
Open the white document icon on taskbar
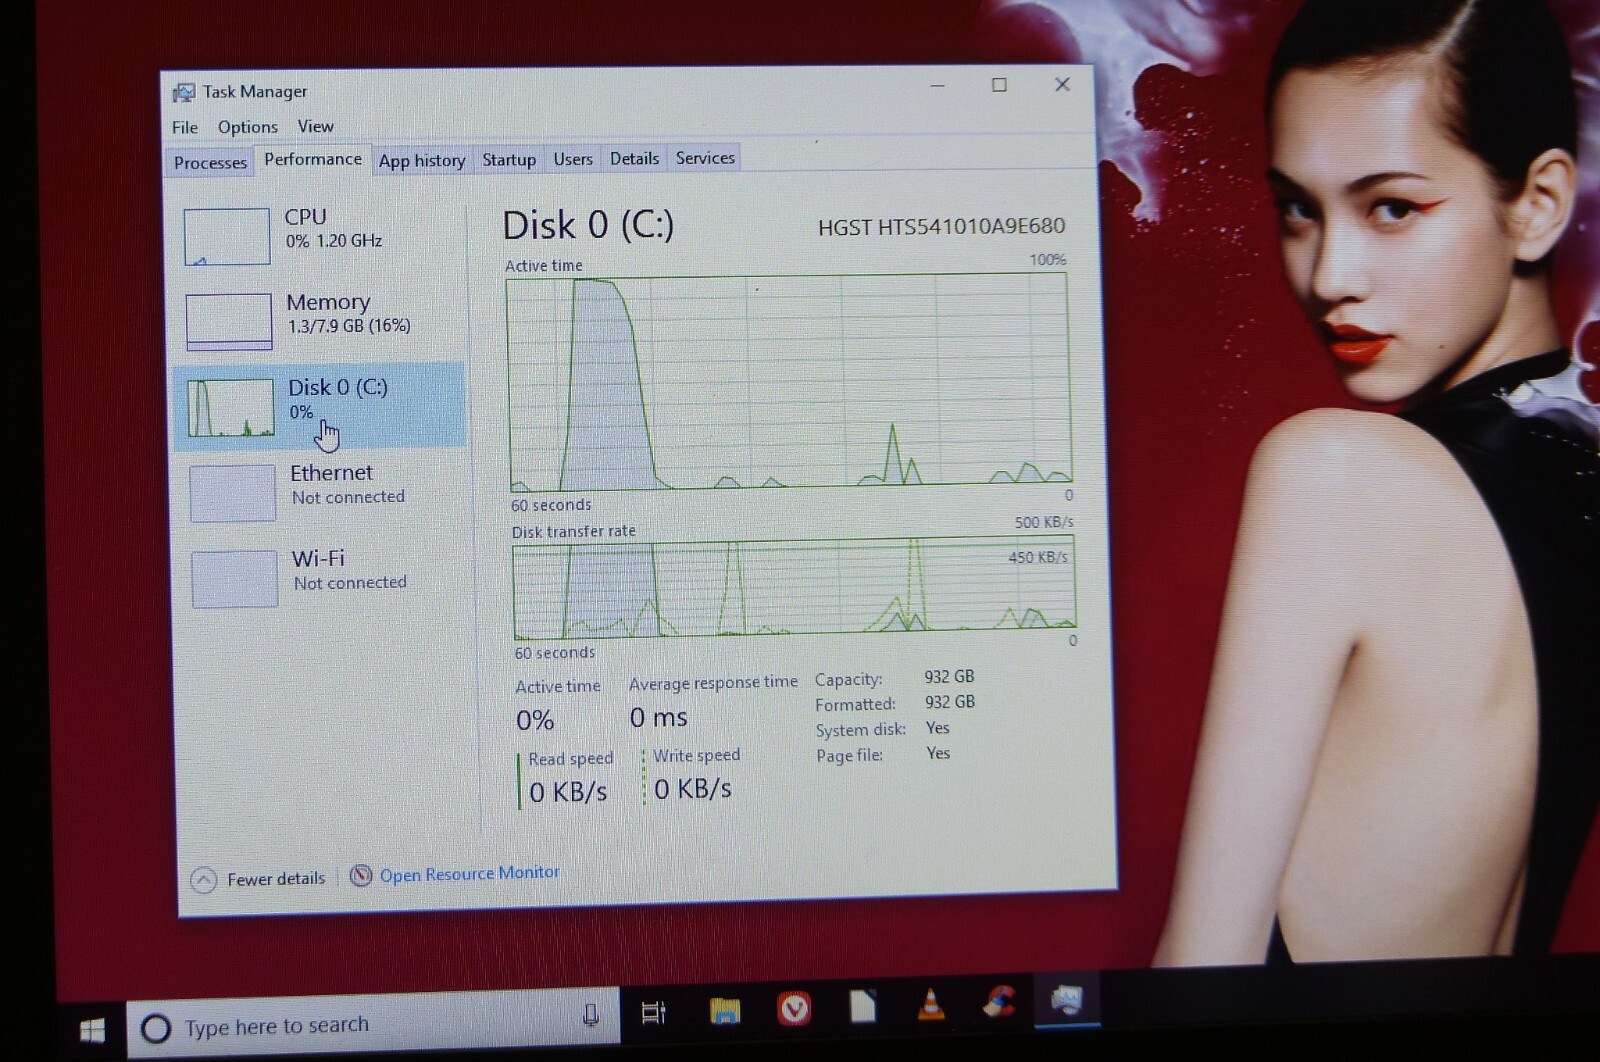(862, 1006)
